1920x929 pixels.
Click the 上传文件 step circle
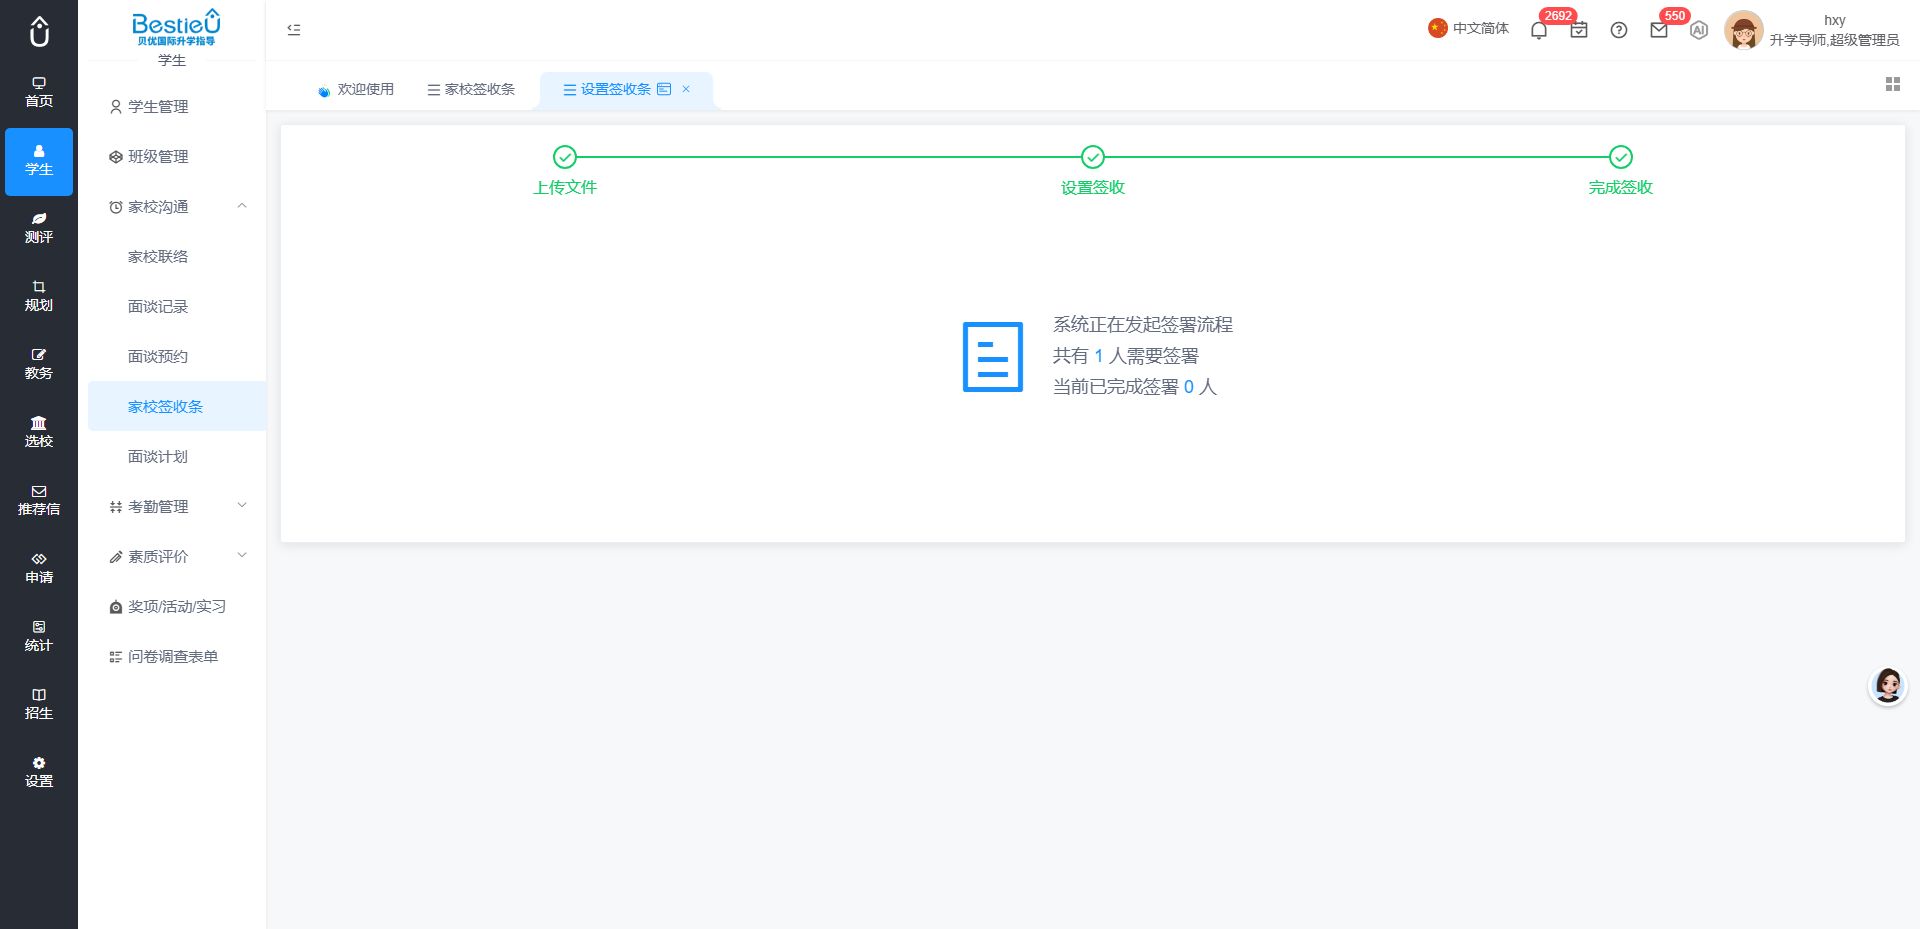tap(565, 157)
